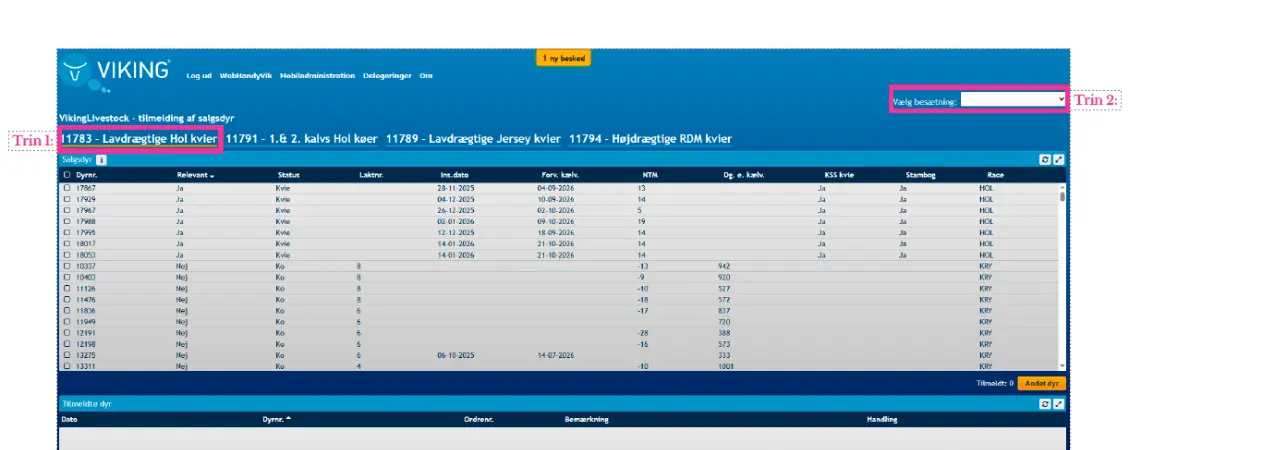Open the info icon beside Salgsdyr
This screenshot has height=450, width=1280.
coord(102,159)
